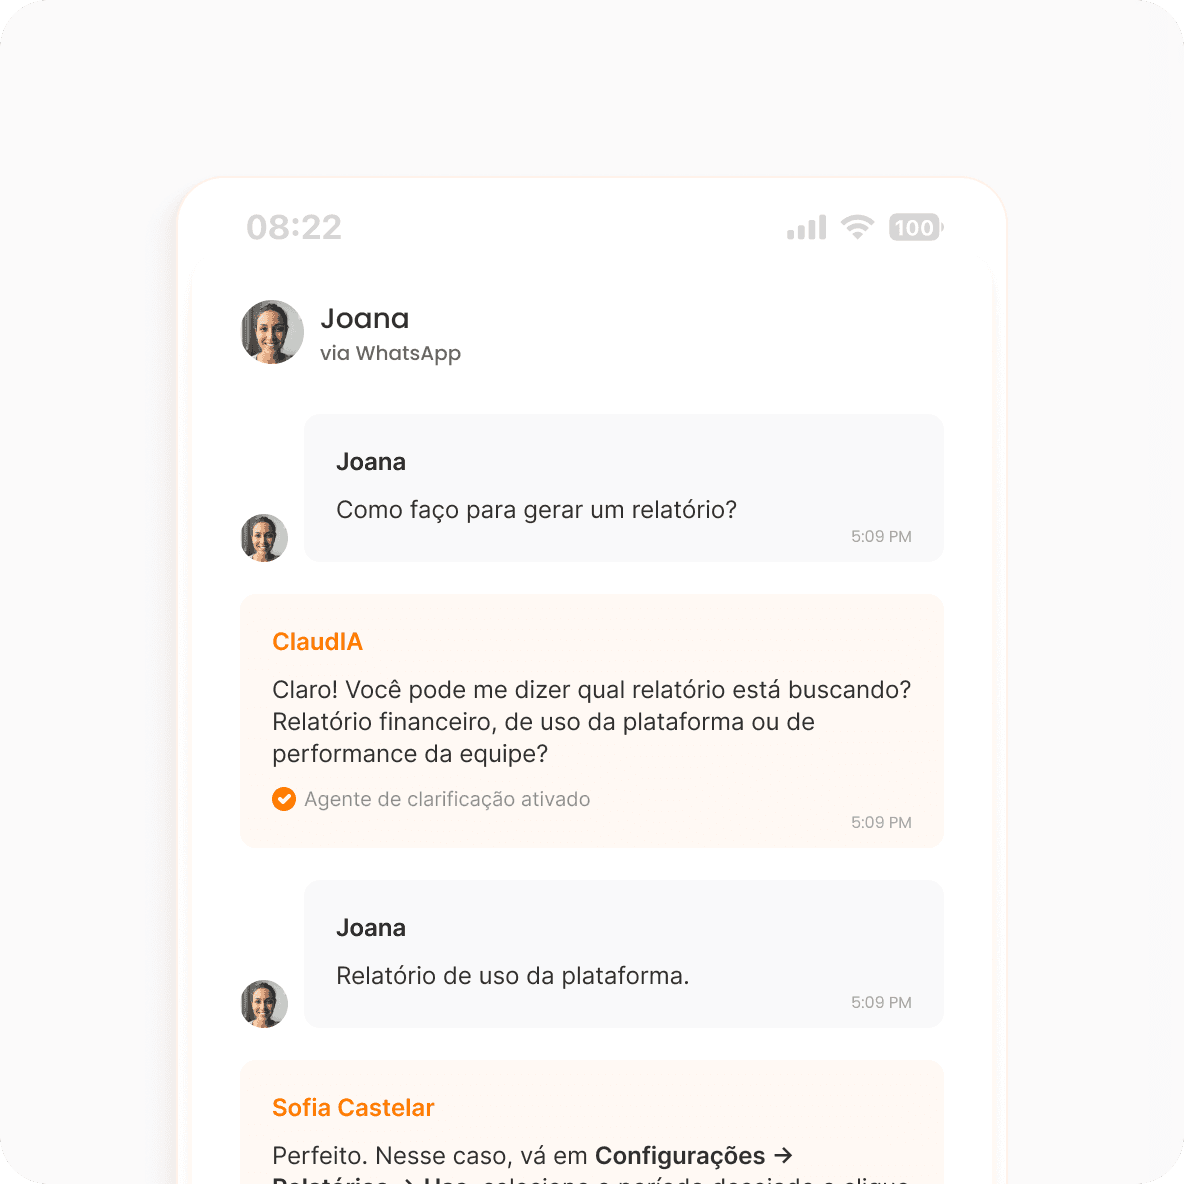
Task: Open Joana's large profile avatar in header
Action: 273,332
